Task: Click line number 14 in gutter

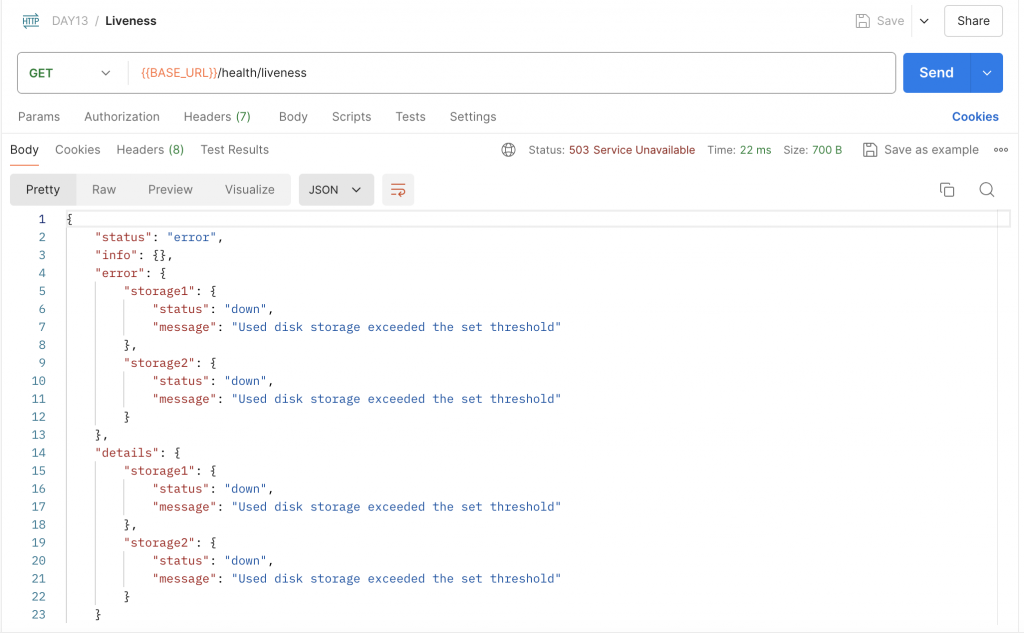Action: pyautogui.click(x=39, y=453)
